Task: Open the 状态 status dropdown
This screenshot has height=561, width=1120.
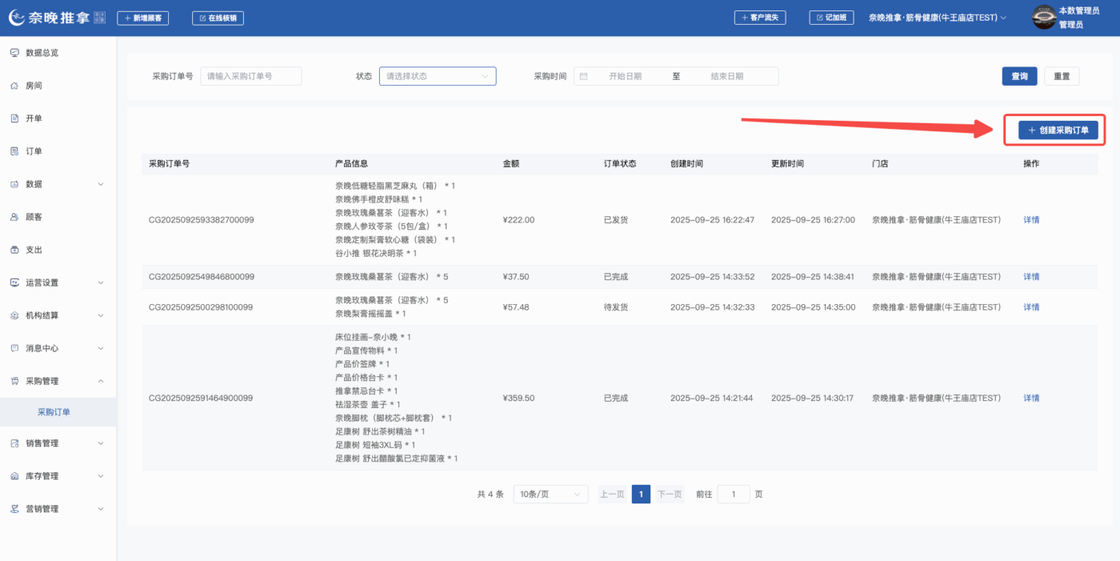Action: [437, 76]
